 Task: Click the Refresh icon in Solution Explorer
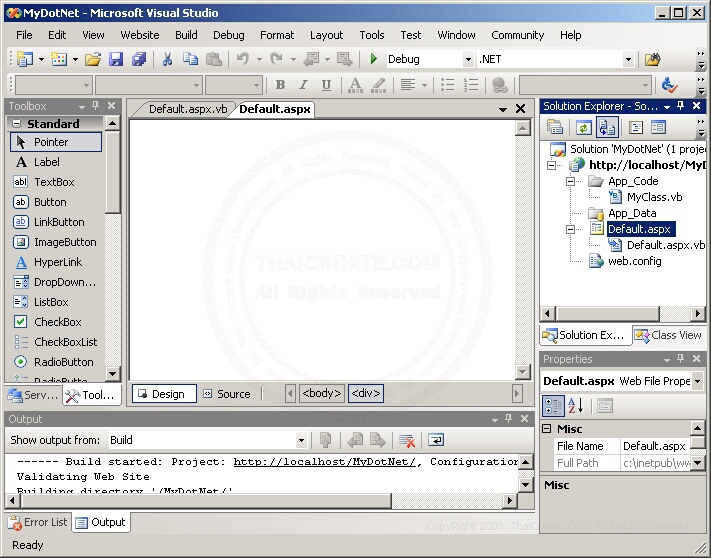[x=584, y=128]
